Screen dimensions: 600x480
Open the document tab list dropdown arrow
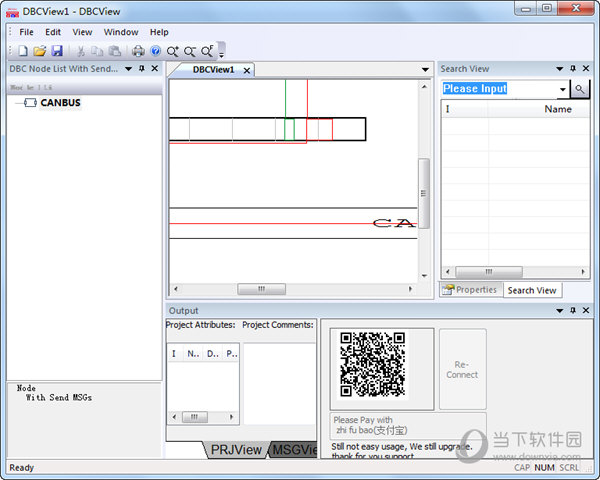click(x=425, y=70)
